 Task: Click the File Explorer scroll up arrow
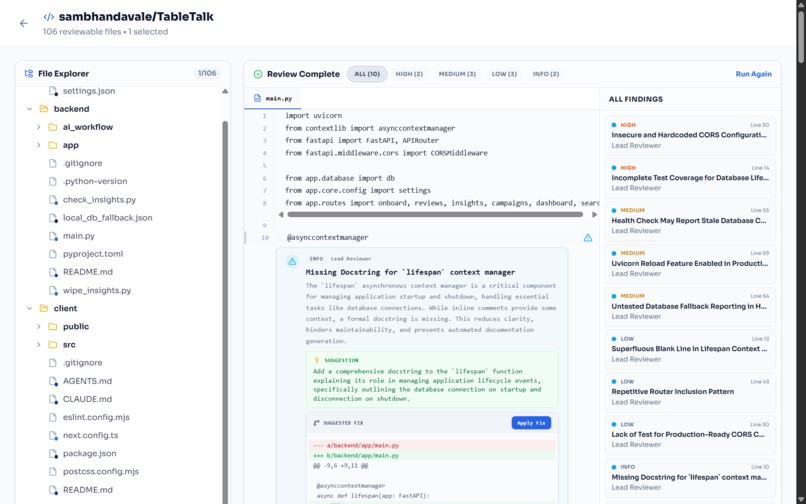click(x=225, y=92)
